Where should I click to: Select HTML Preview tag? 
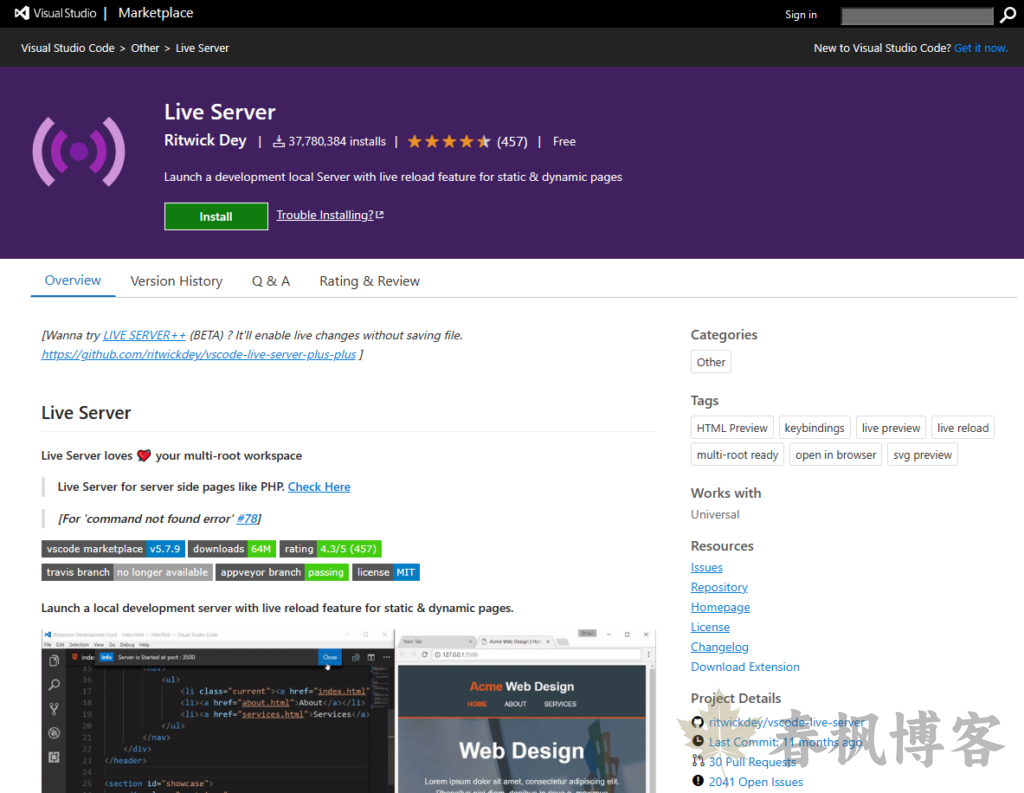pyautogui.click(x=732, y=428)
